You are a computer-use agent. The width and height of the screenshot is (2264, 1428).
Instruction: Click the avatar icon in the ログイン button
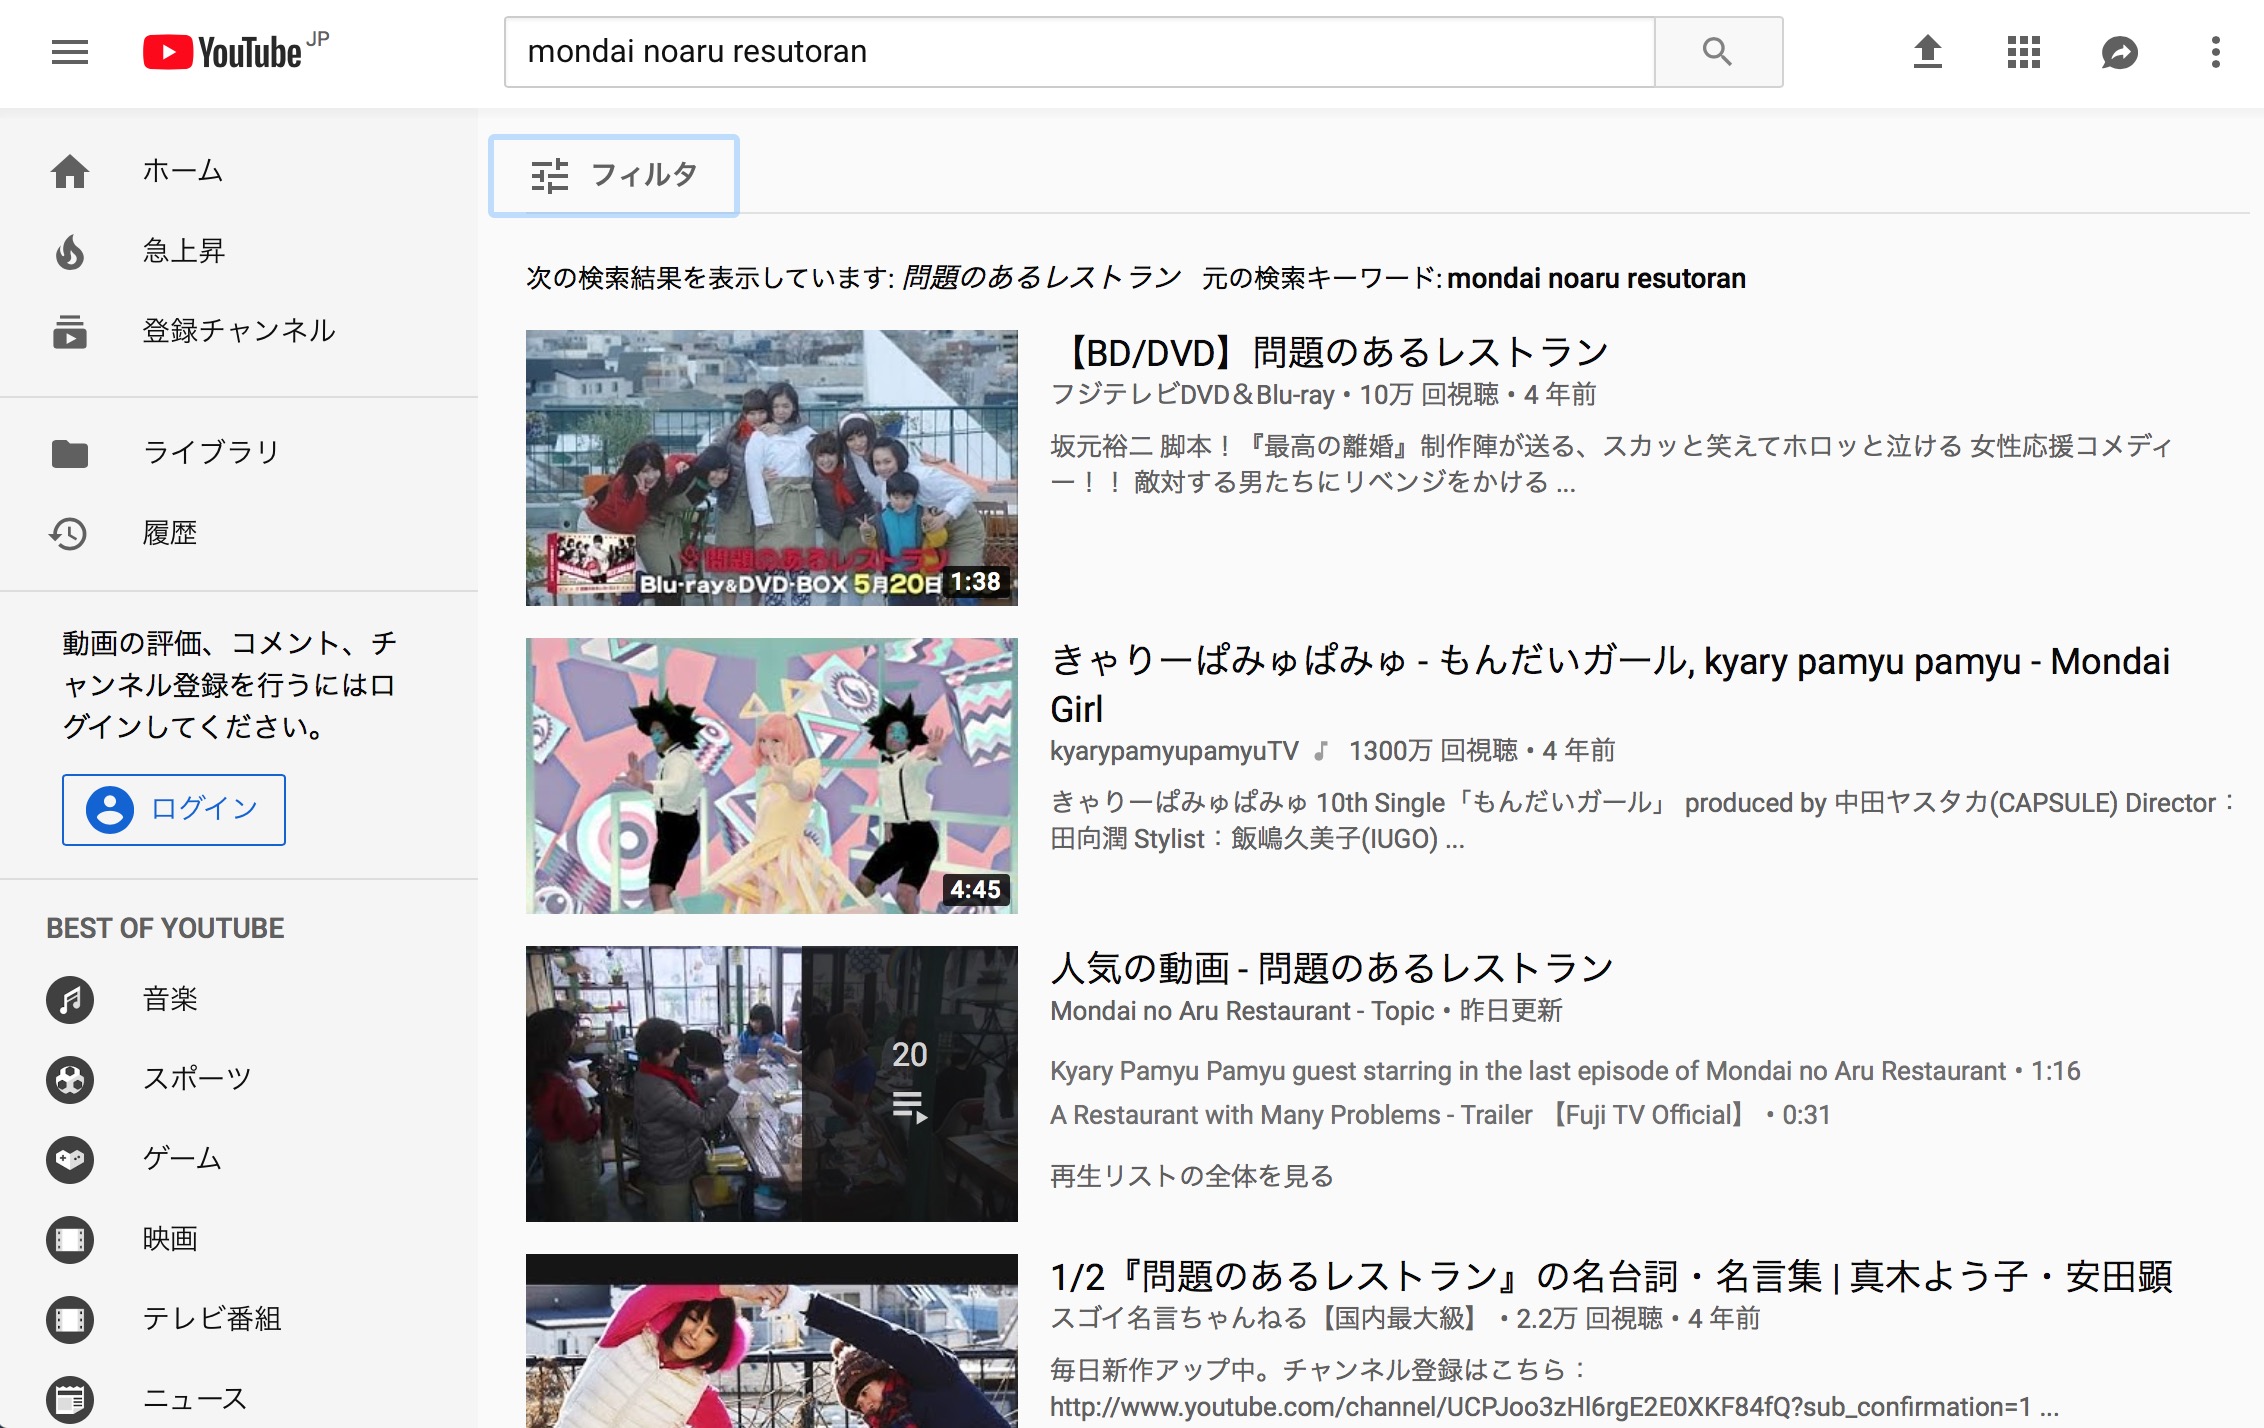point(110,809)
